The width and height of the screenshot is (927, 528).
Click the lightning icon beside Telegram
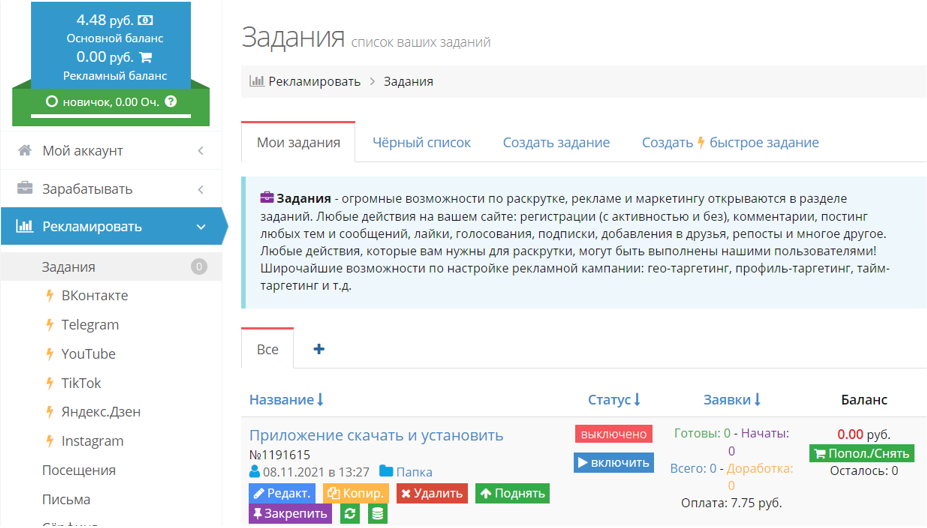point(50,325)
